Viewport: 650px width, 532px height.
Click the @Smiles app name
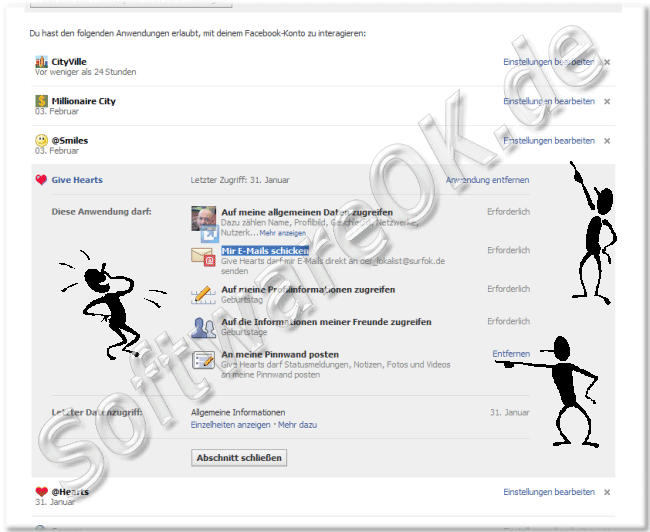click(x=70, y=141)
